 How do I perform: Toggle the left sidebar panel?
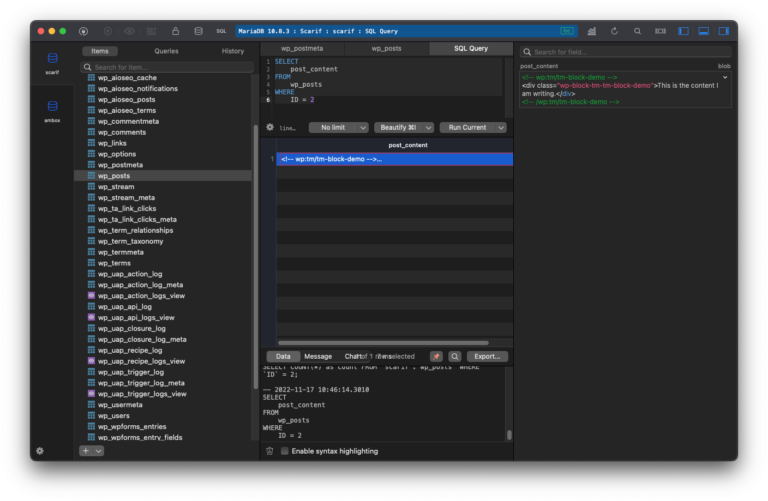pyautogui.click(x=683, y=31)
